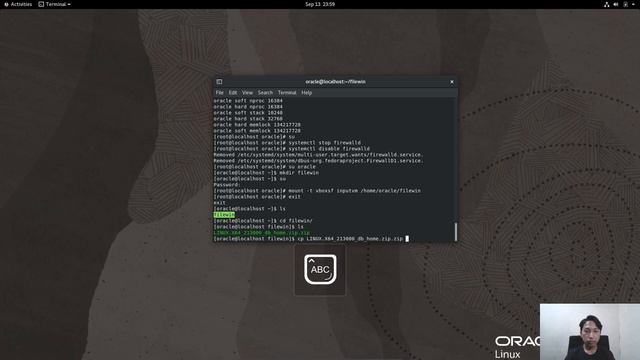Image resolution: width=640 pixels, height=360 pixels.
Task: Click the green LINUX.X64_213000_db_home.zip.zip file listing
Action: click(x=262, y=233)
